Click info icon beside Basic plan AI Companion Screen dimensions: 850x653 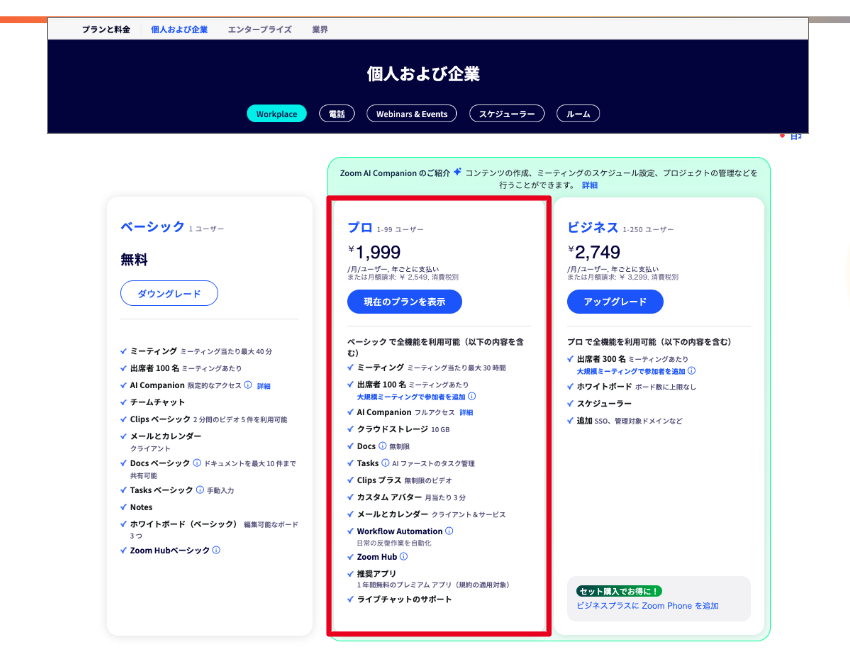[x=250, y=385]
